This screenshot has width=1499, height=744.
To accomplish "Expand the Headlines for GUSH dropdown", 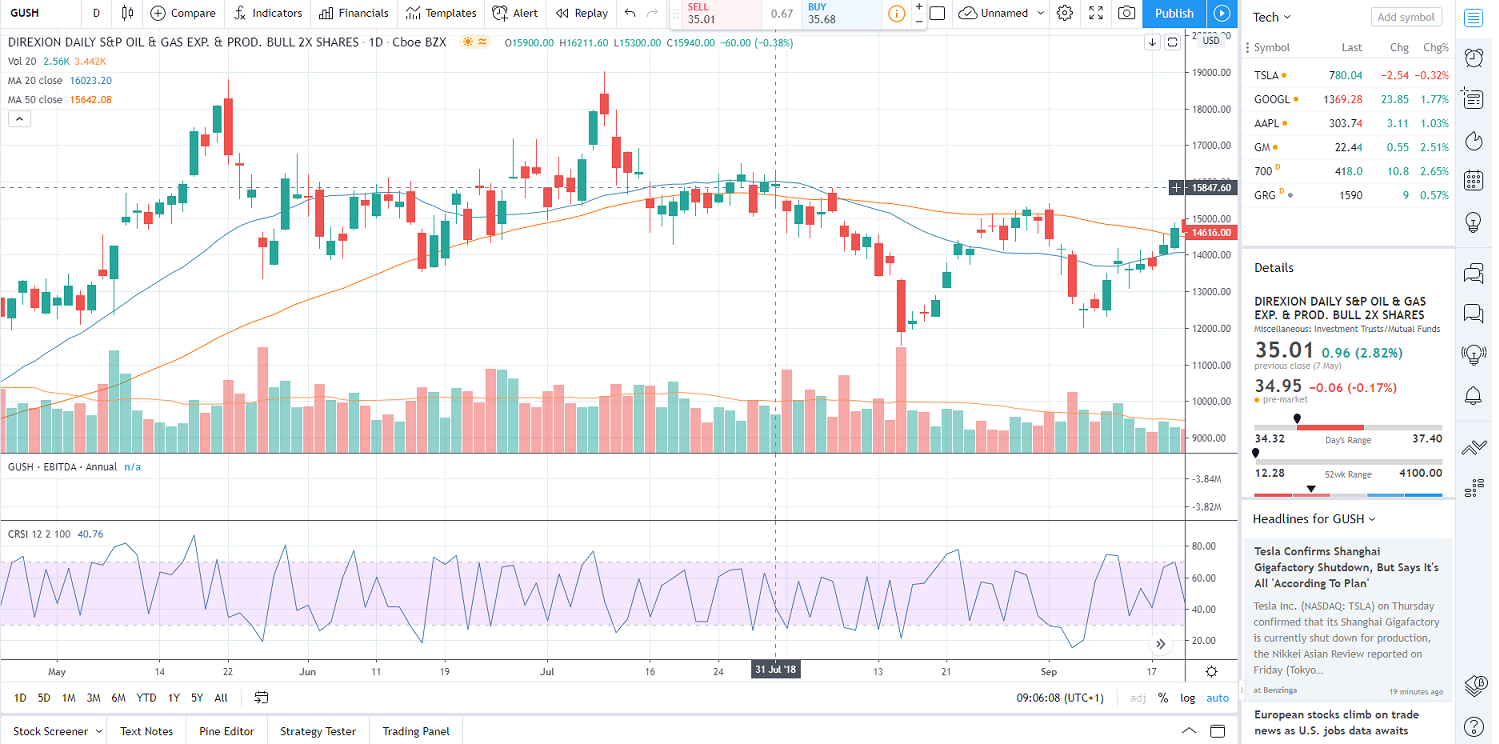I will click(x=1314, y=519).
